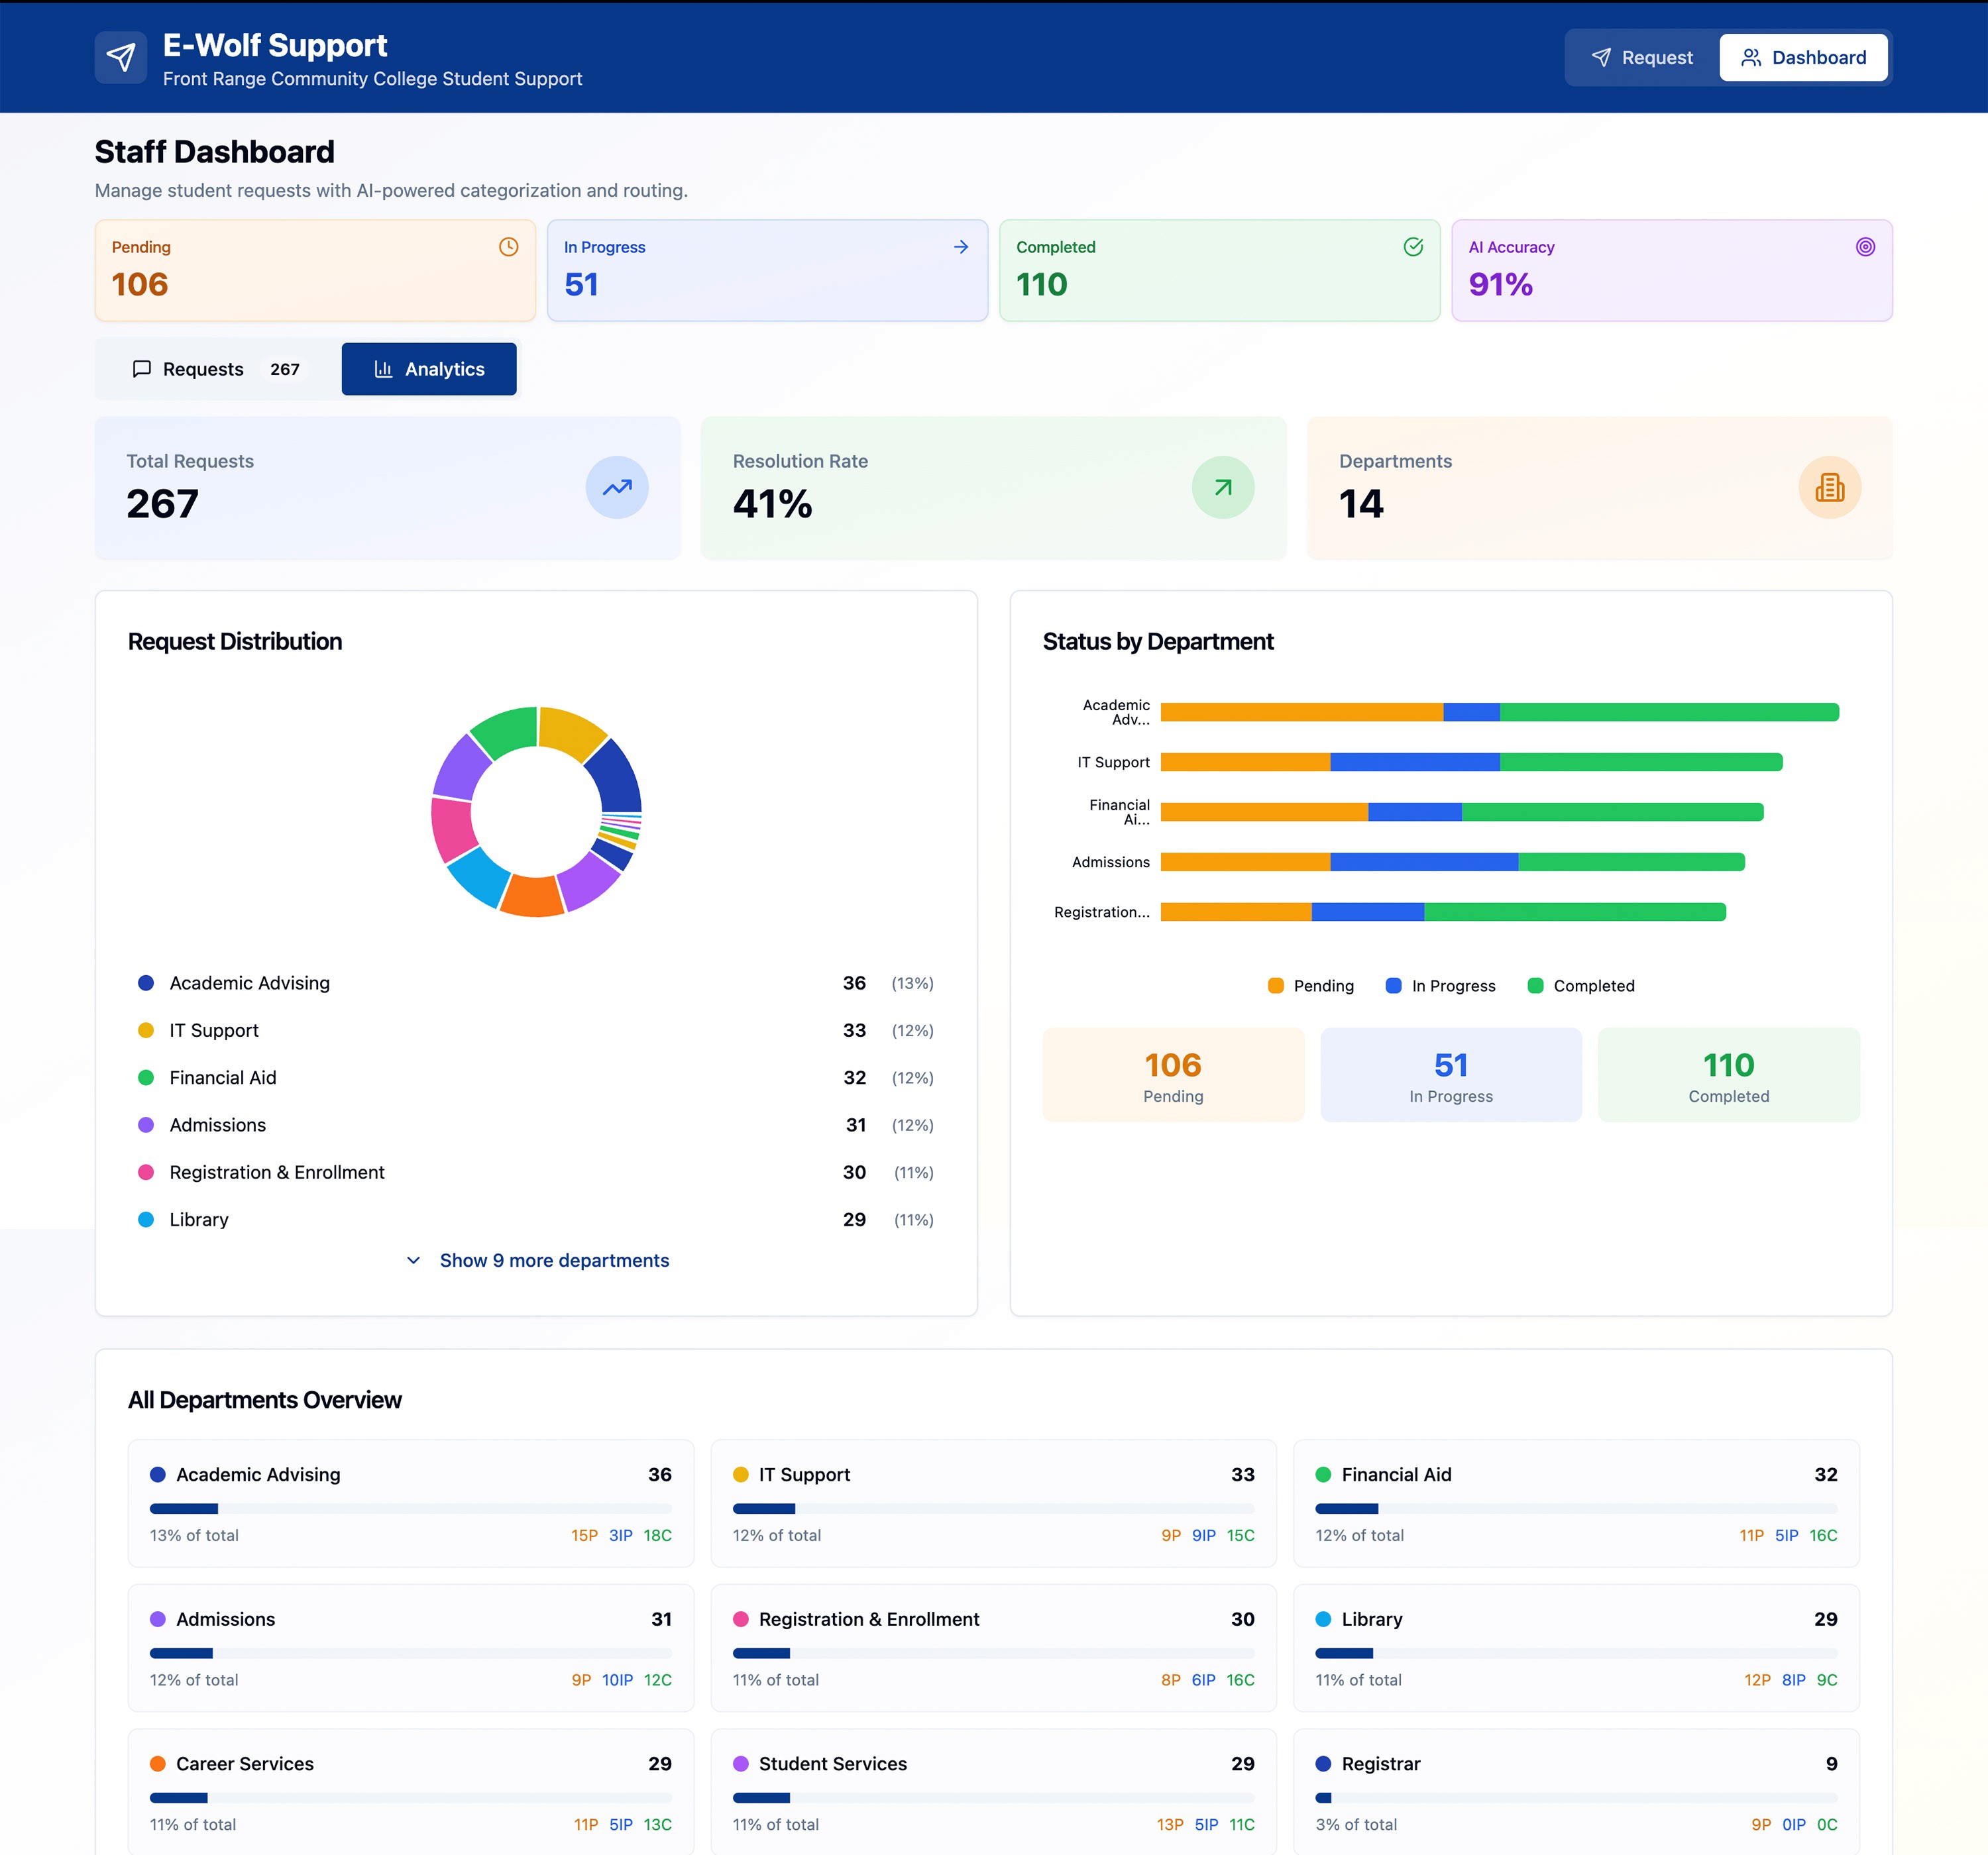Image resolution: width=1988 pixels, height=1855 pixels.
Task: Click the checkmark icon on Completed card
Action: click(1412, 247)
